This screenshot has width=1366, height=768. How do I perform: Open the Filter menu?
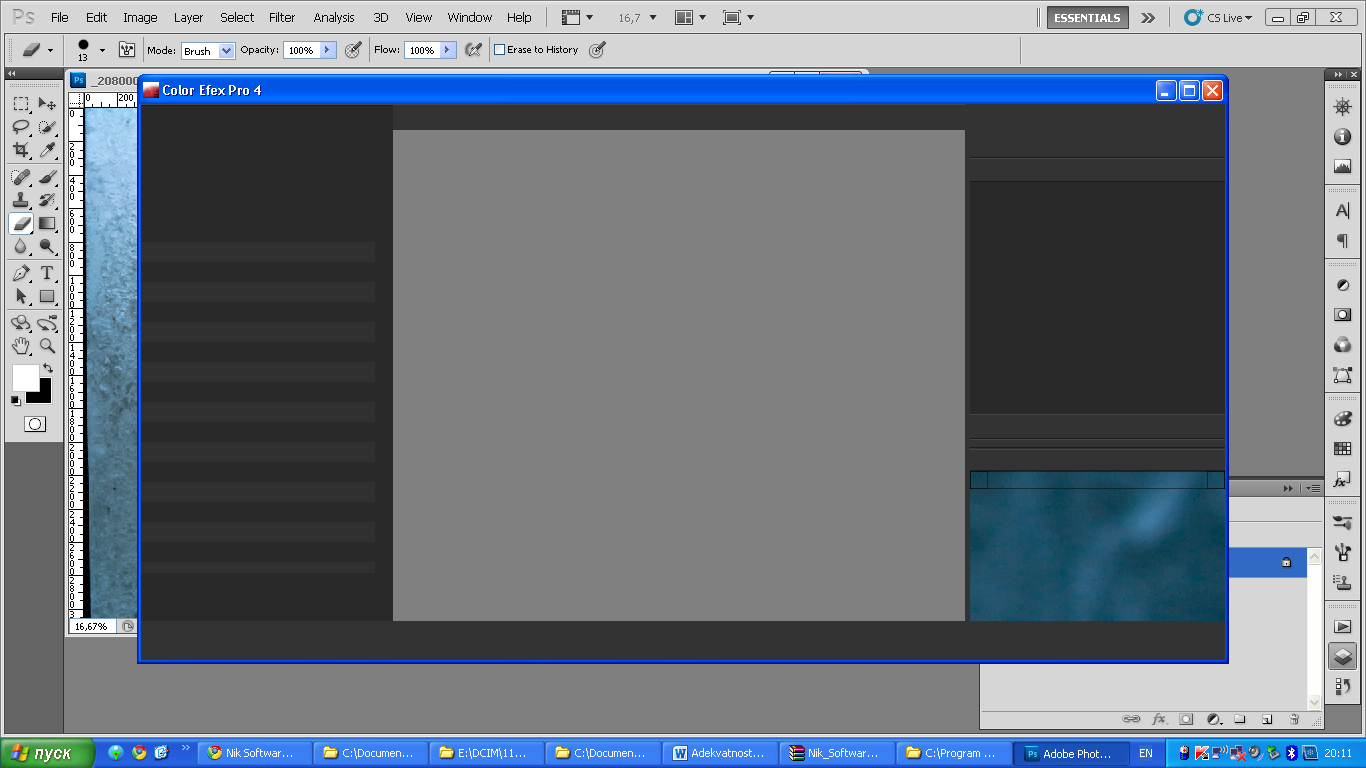tap(282, 17)
